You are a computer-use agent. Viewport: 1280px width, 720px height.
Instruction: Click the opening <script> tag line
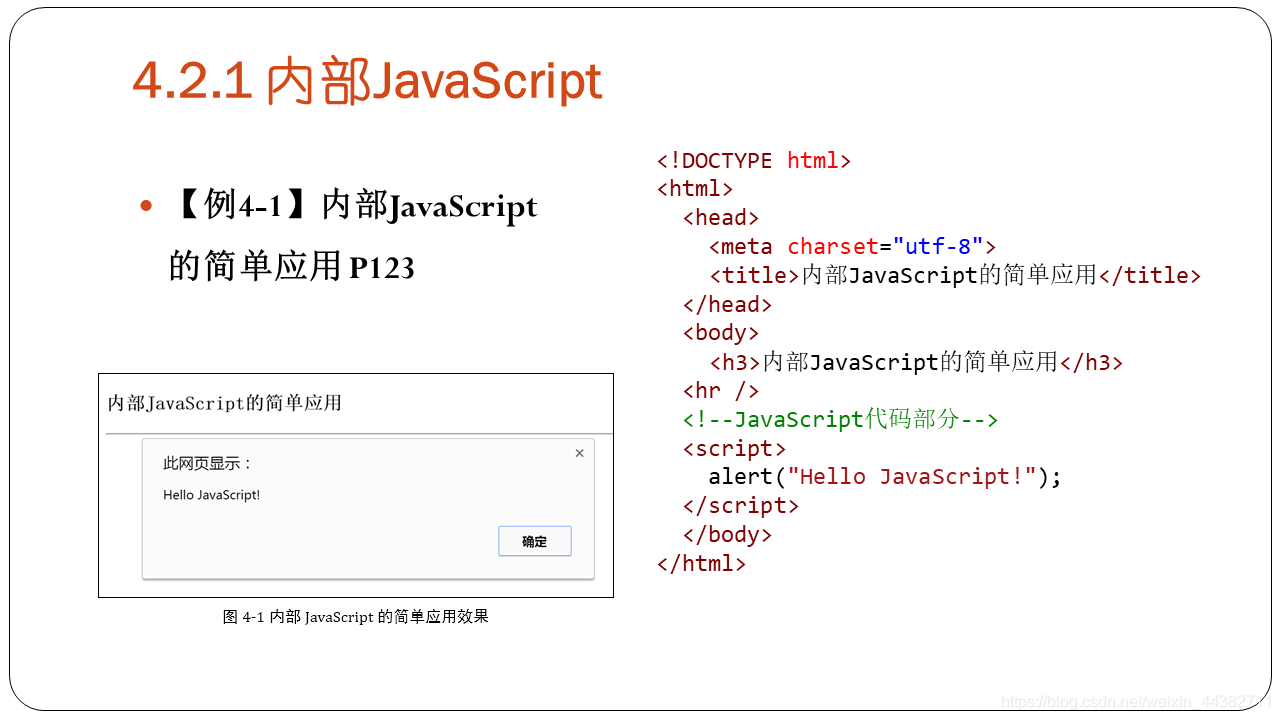[x=734, y=448]
